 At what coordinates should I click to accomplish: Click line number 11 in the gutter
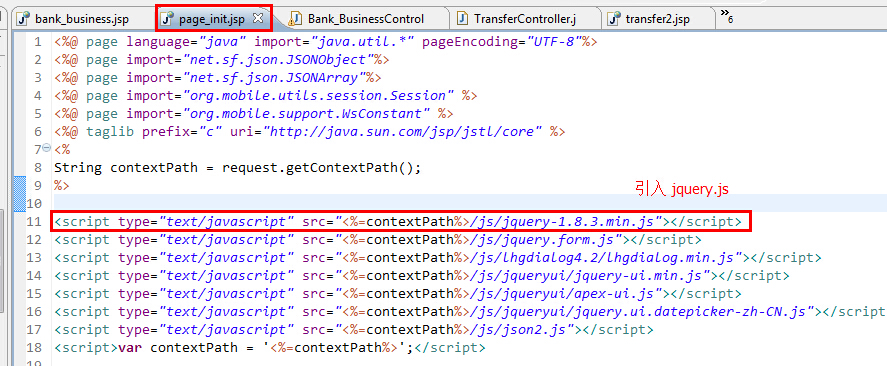34,221
